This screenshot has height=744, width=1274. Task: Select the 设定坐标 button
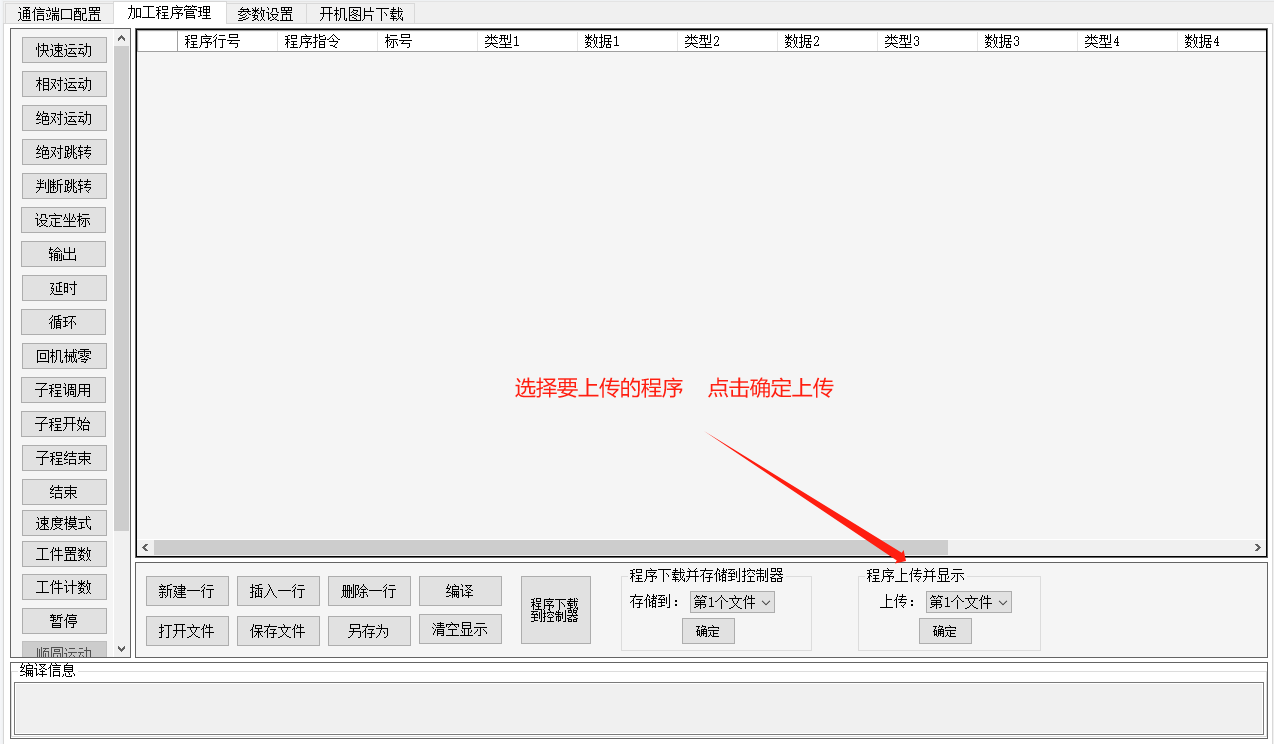click(63, 220)
